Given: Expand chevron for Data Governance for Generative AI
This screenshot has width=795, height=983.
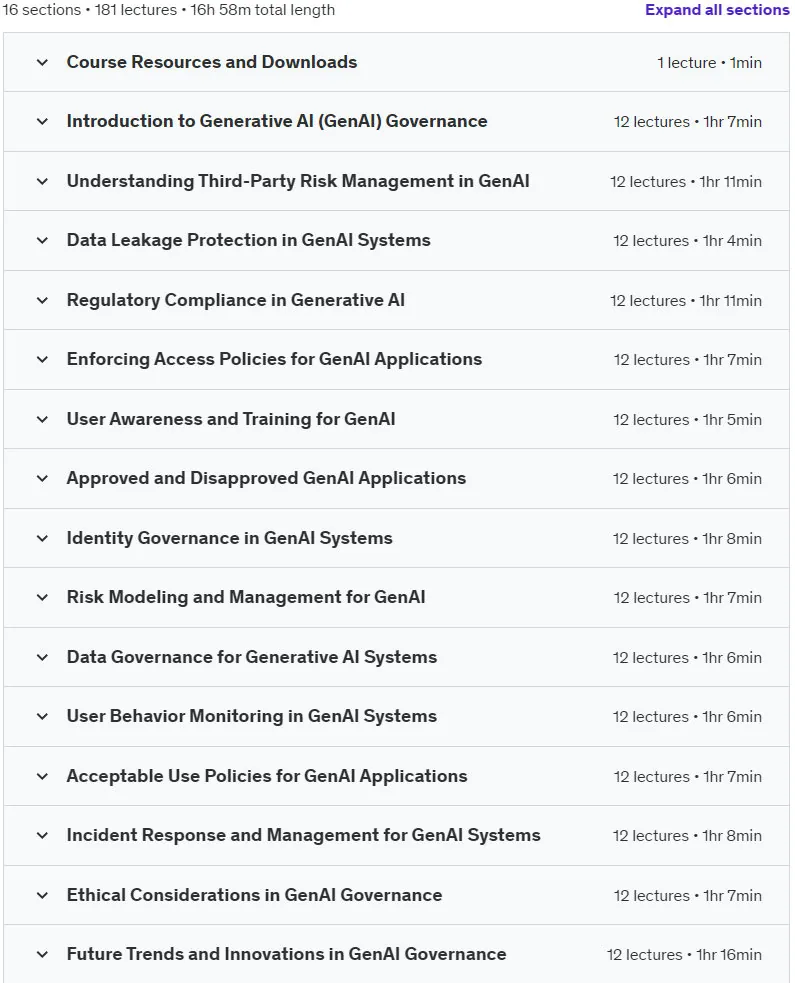Looking at the screenshot, I should pos(42,658).
